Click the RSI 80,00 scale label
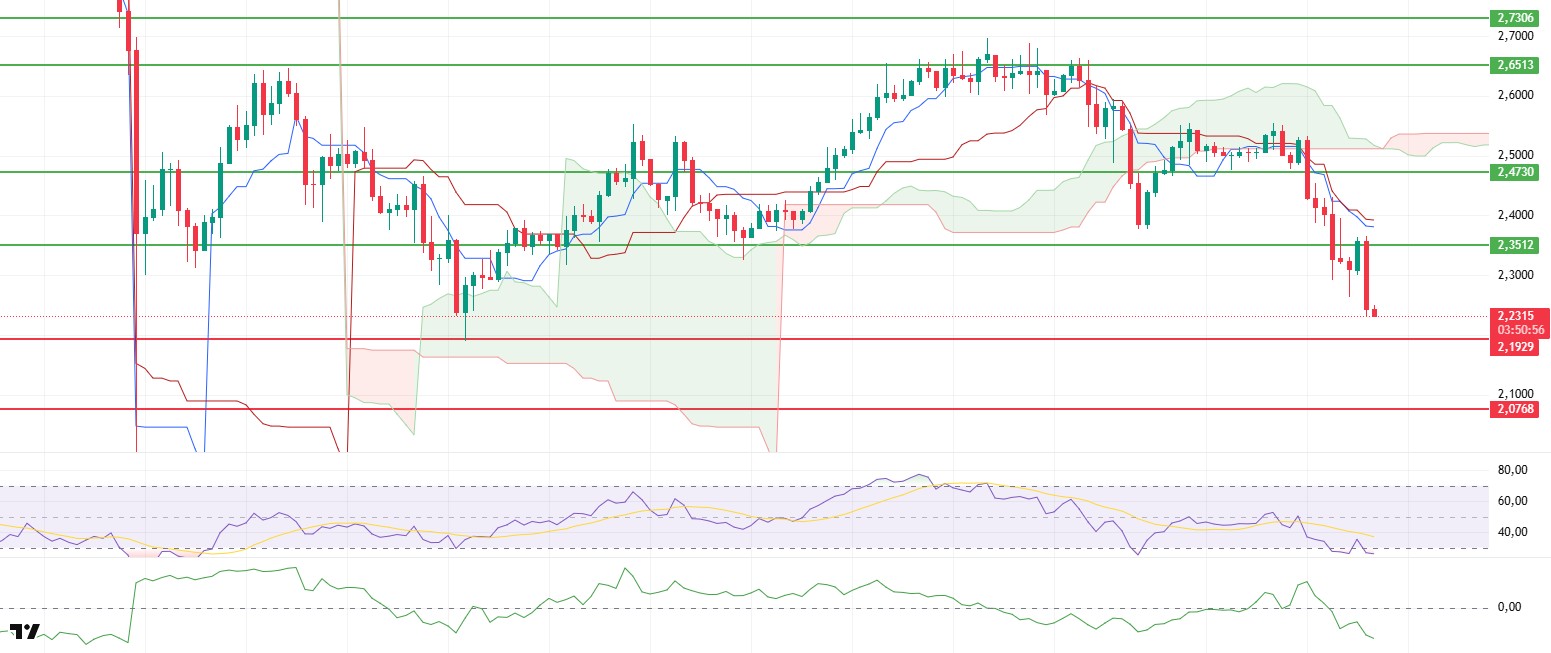1551x653 pixels. click(1512, 470)
